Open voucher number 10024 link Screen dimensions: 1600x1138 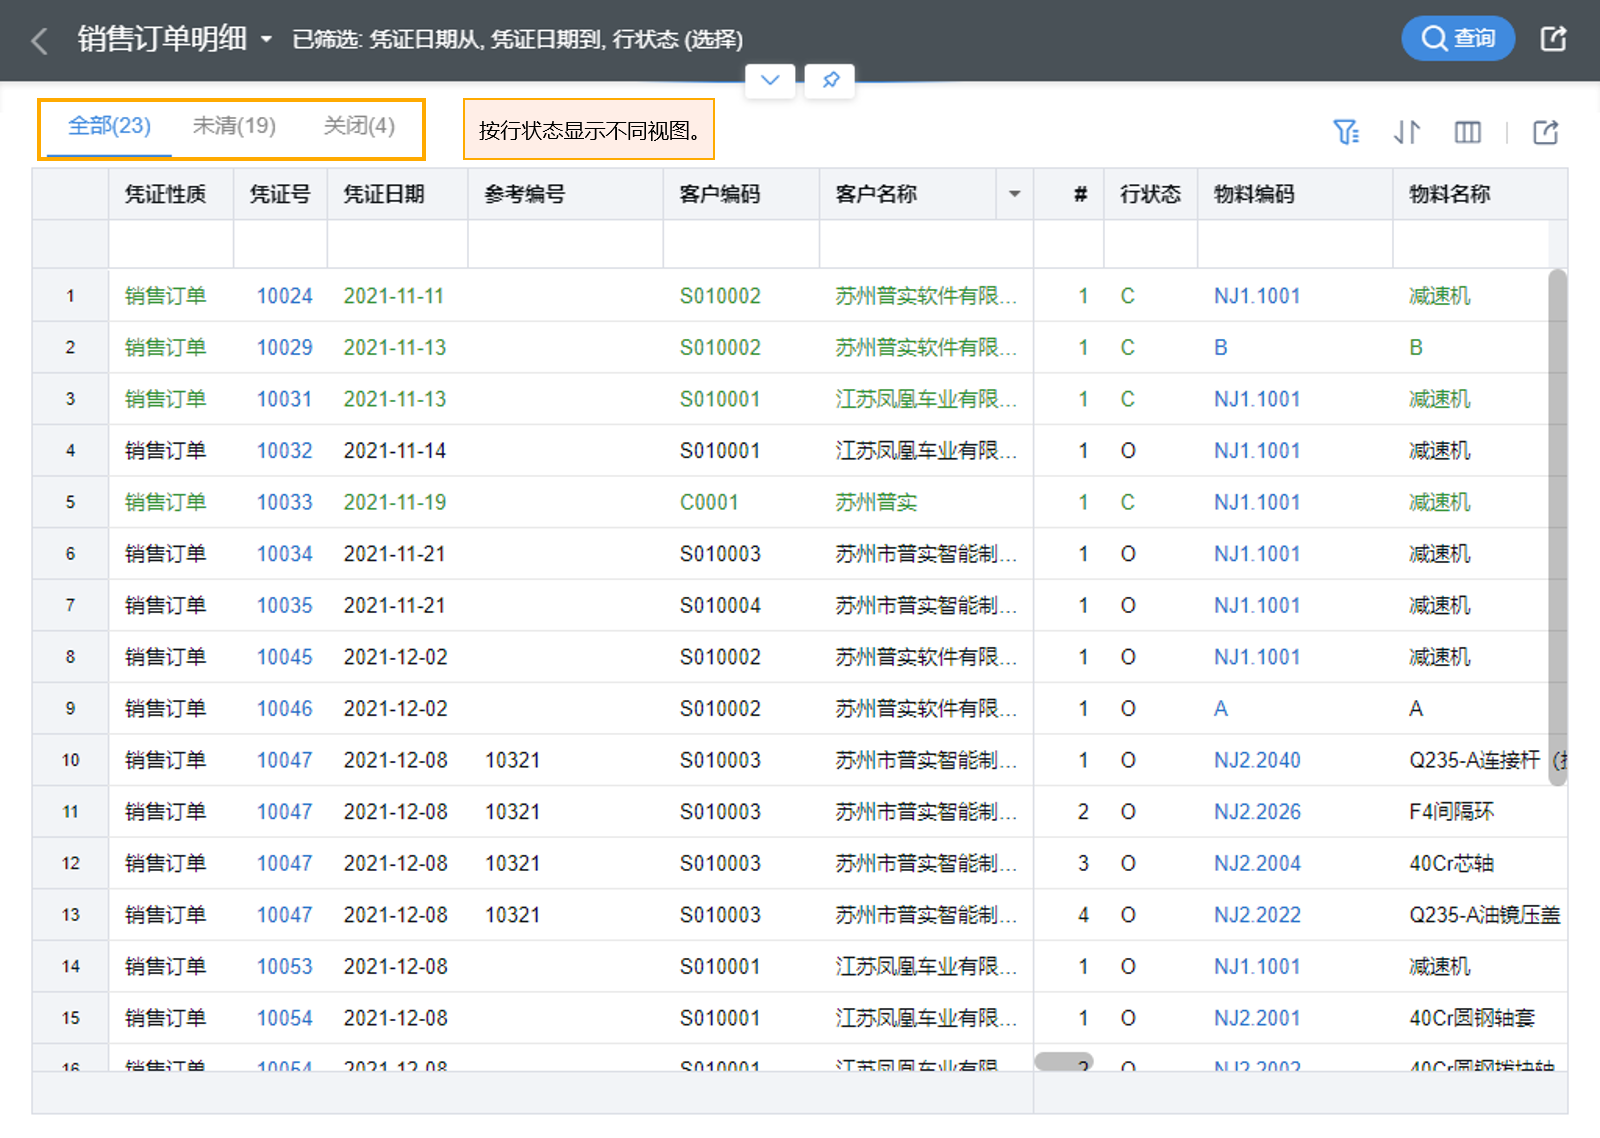coord(284,296)
